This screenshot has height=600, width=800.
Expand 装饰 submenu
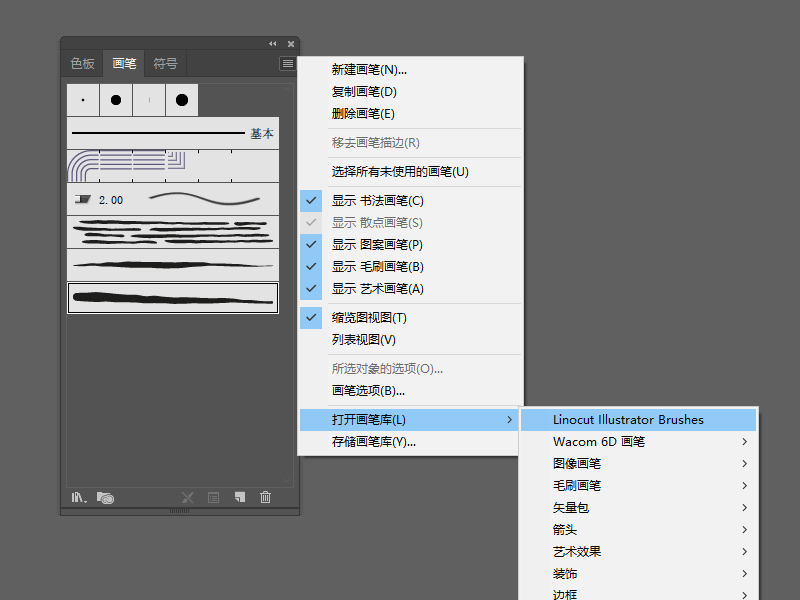pyautogui.click(x=638, y=574)
